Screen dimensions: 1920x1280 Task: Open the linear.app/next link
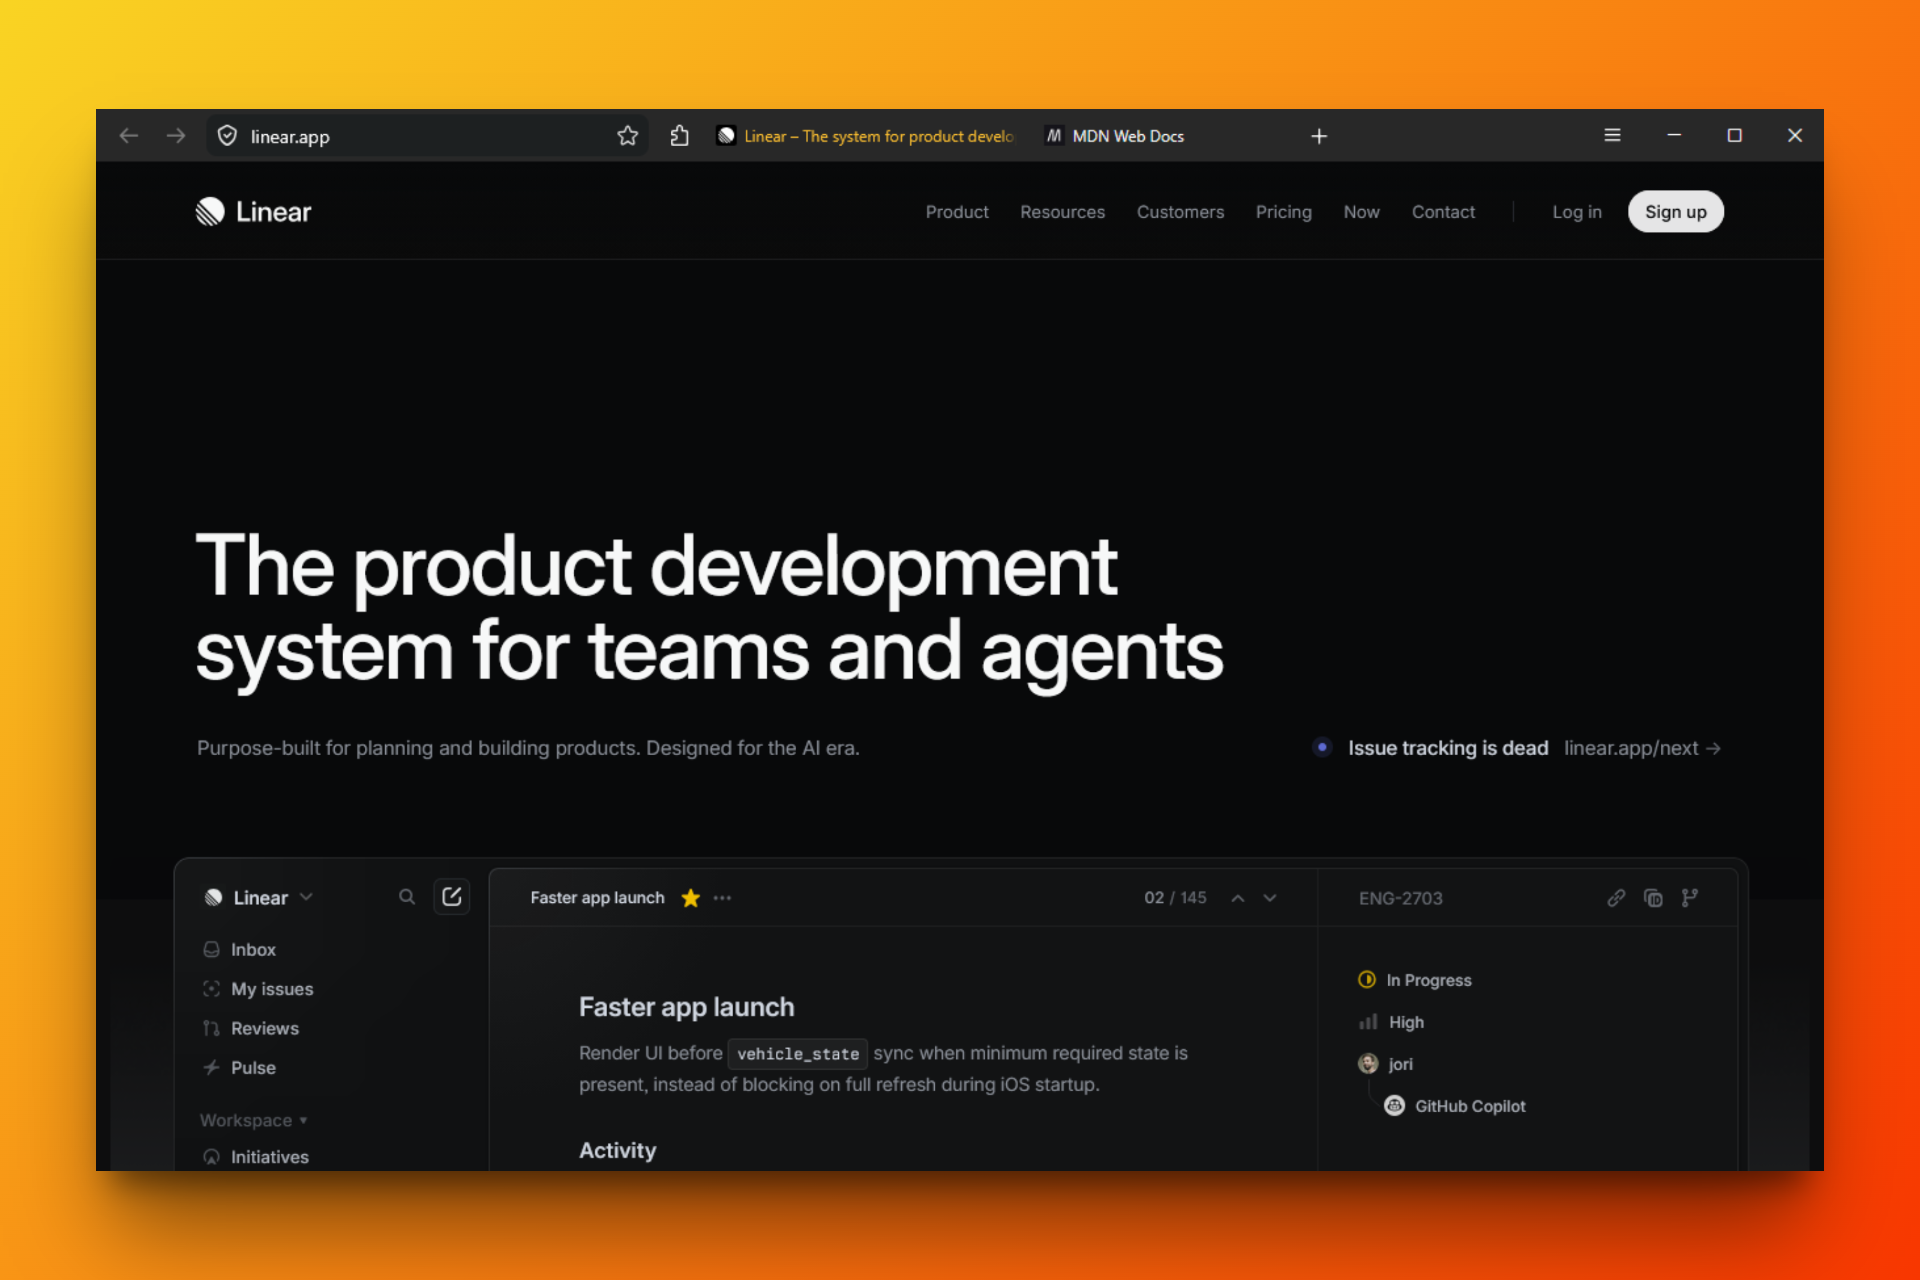point(1642,748)
